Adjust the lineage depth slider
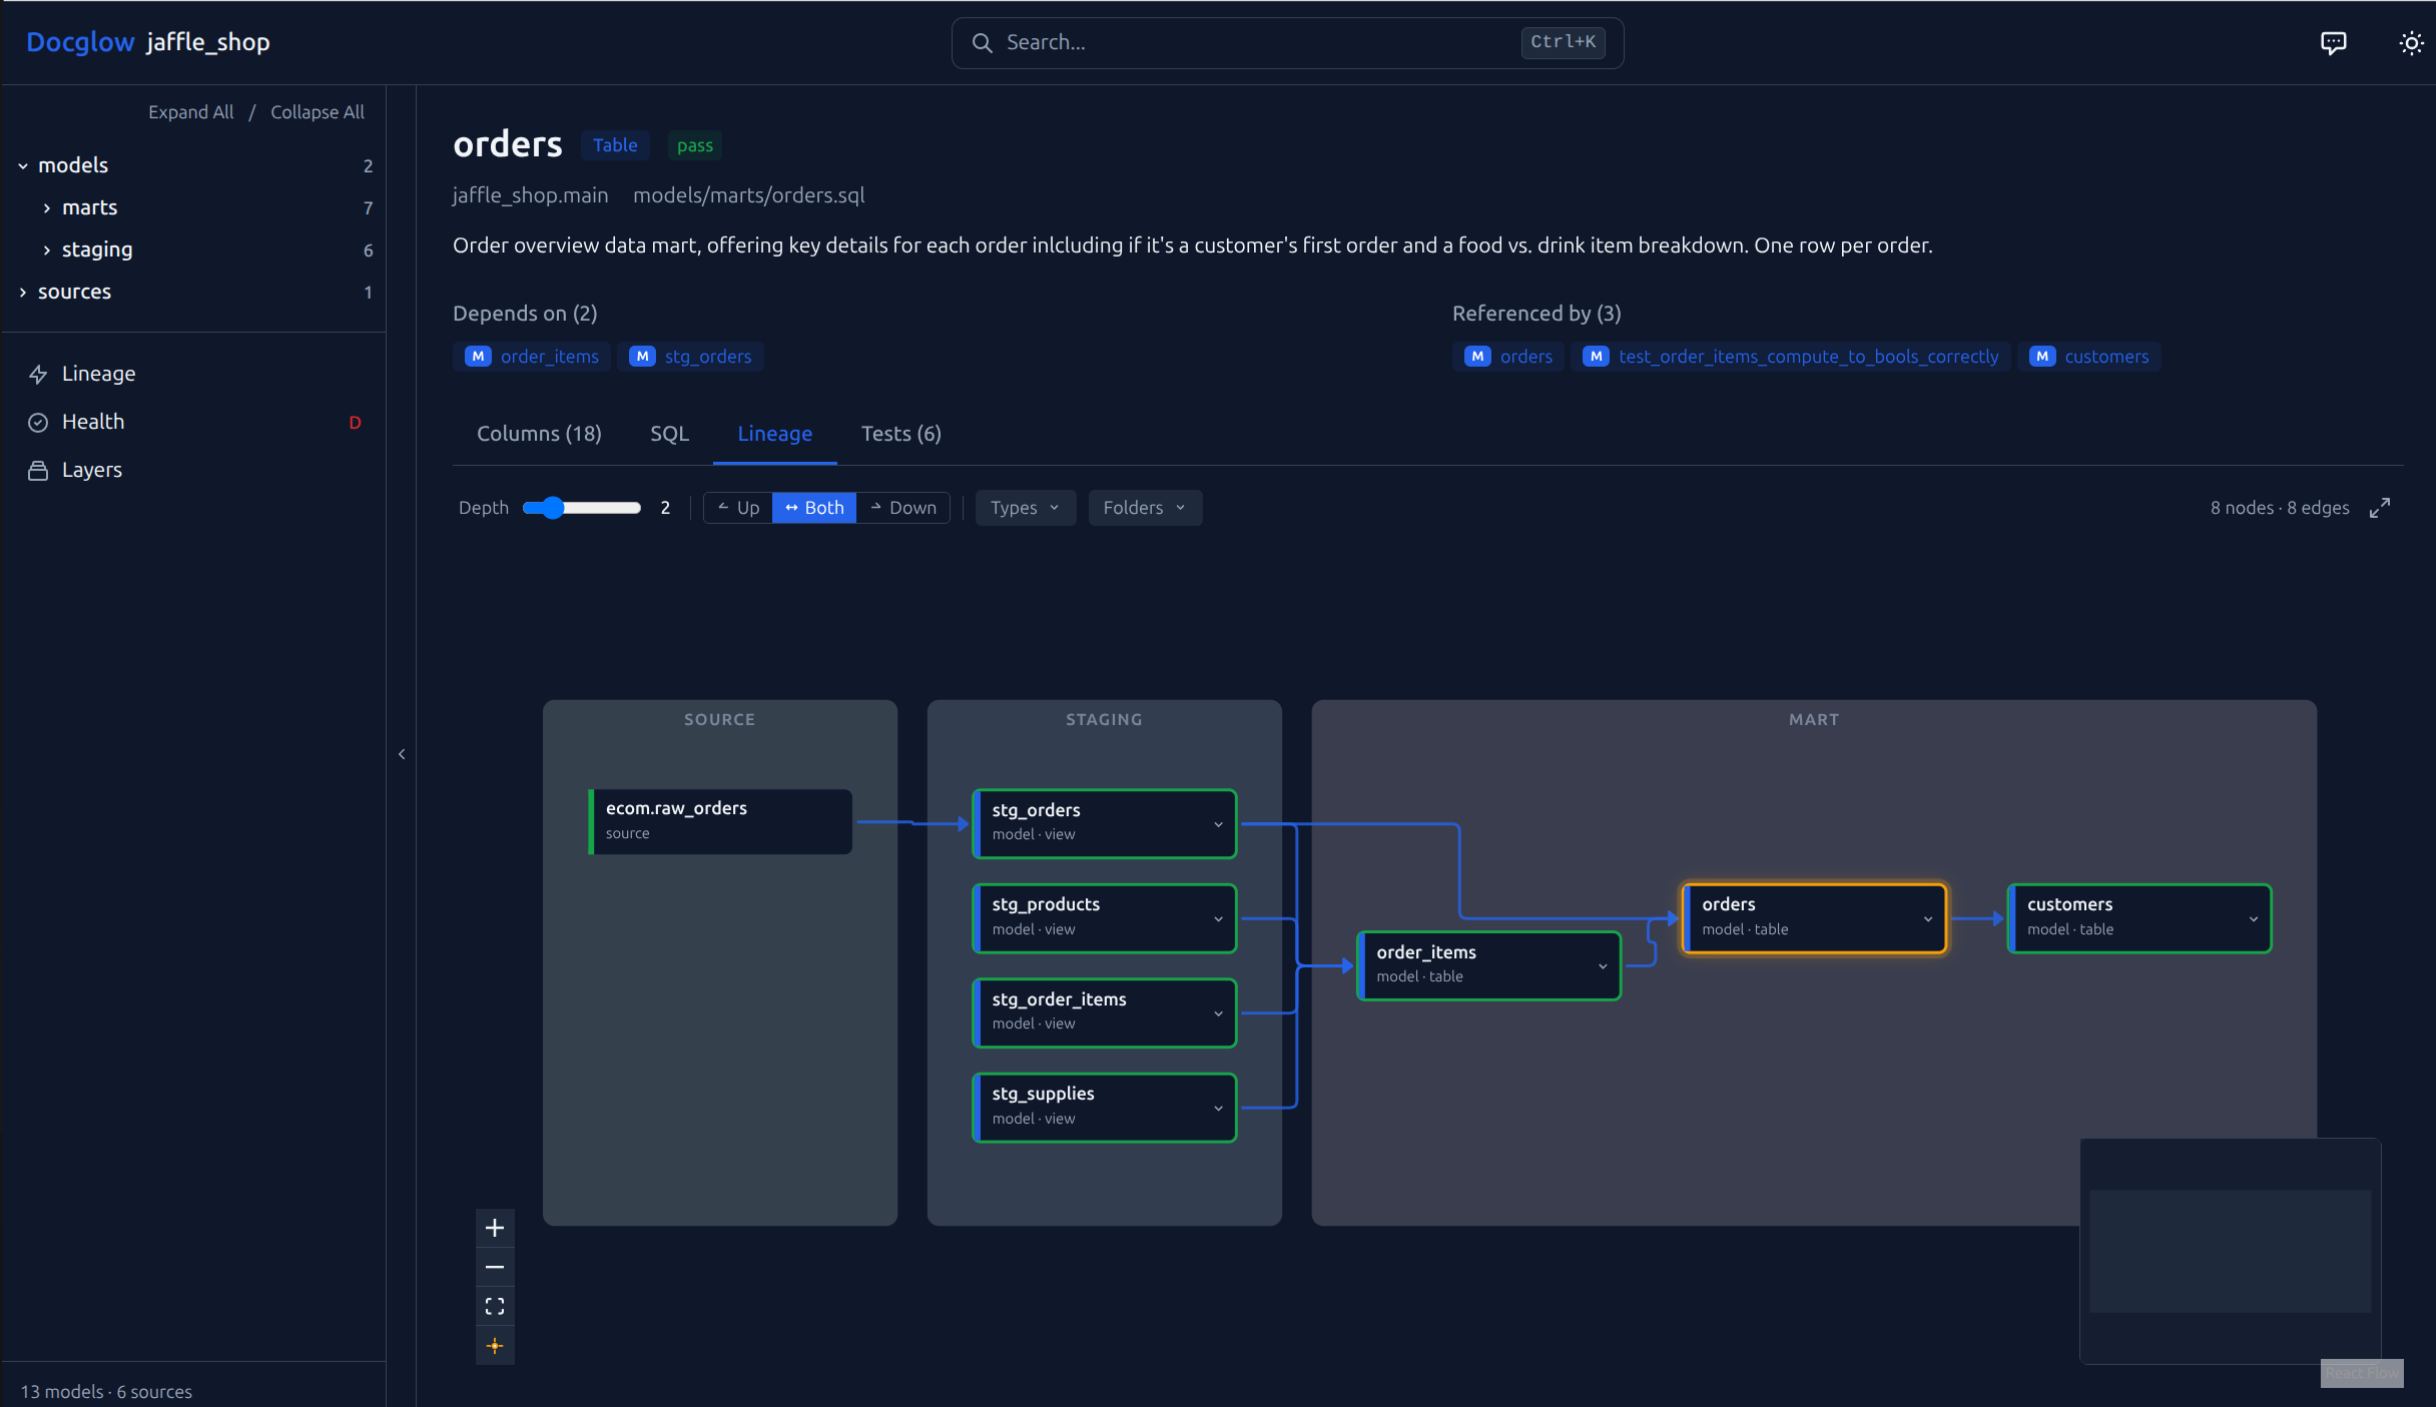Viewport: 2436px width, 1407px height. [551, 507]
